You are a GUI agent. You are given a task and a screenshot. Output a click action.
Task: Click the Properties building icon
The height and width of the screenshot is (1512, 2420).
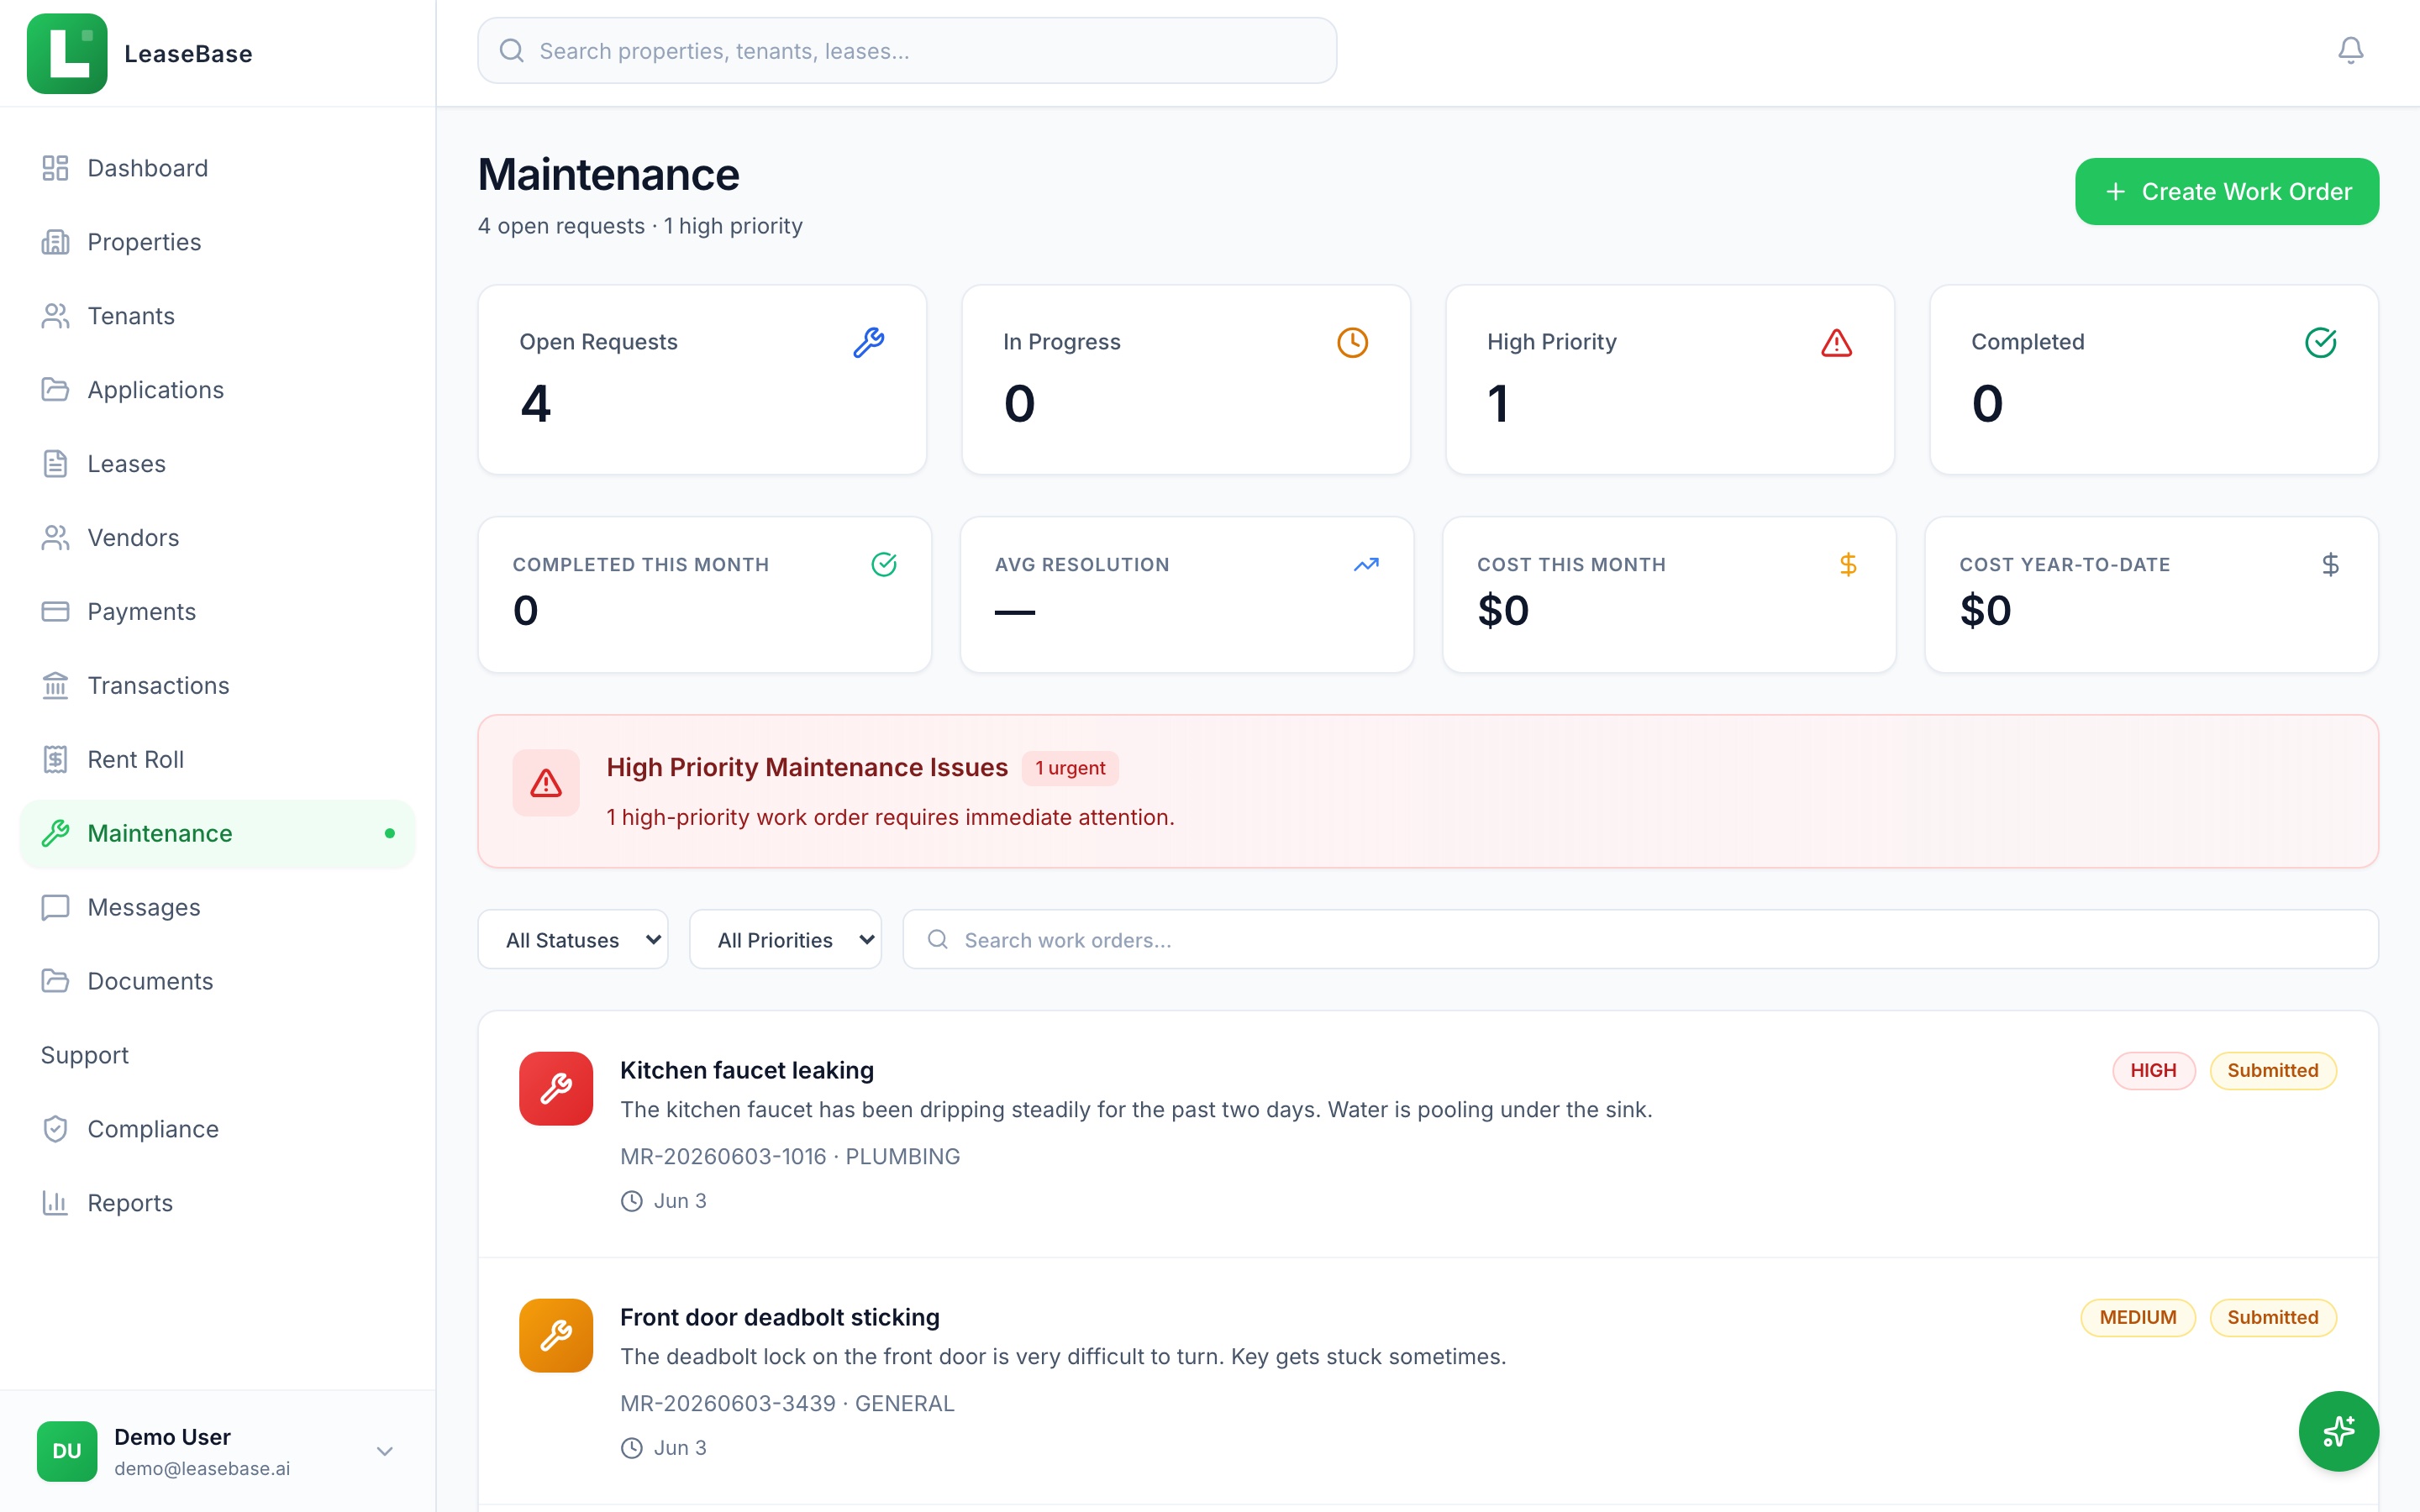point(55,242)
